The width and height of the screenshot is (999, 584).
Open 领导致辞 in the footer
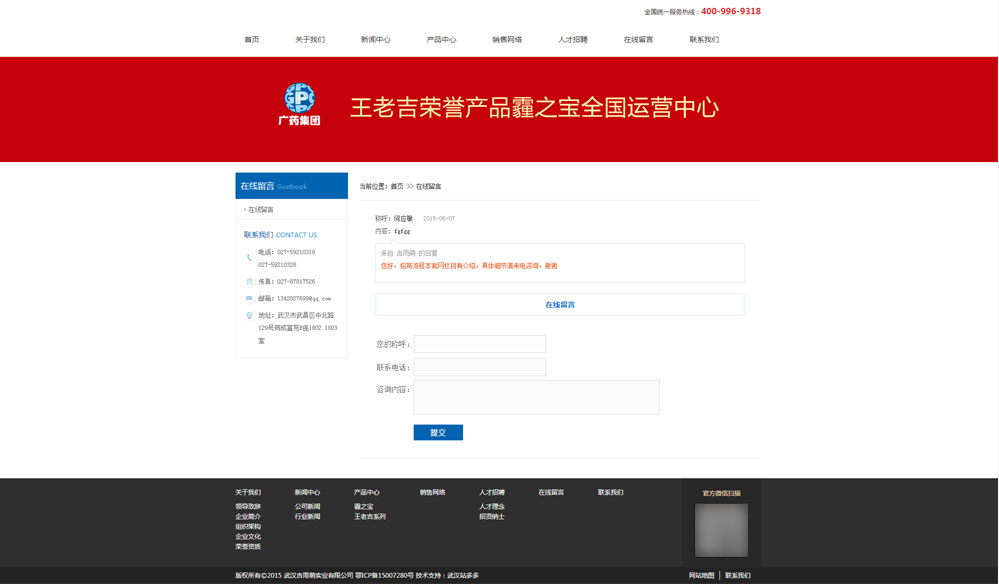point(248,506)
